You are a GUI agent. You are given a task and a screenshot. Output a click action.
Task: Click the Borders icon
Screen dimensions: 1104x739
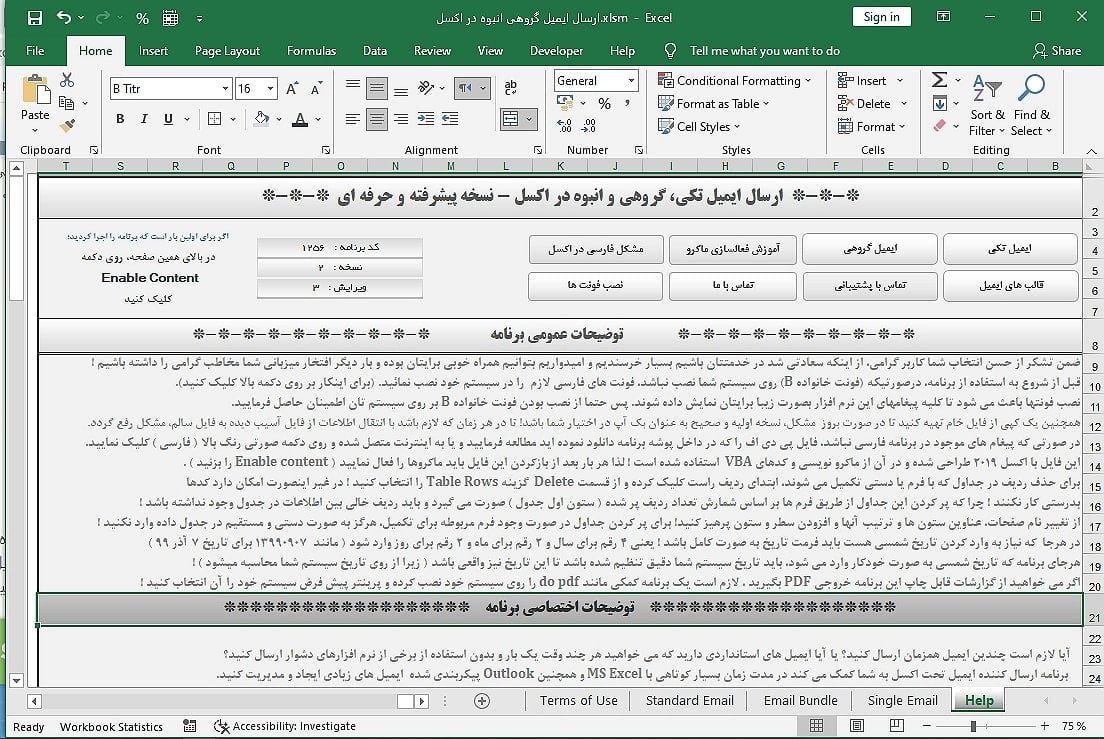[215, 119]
